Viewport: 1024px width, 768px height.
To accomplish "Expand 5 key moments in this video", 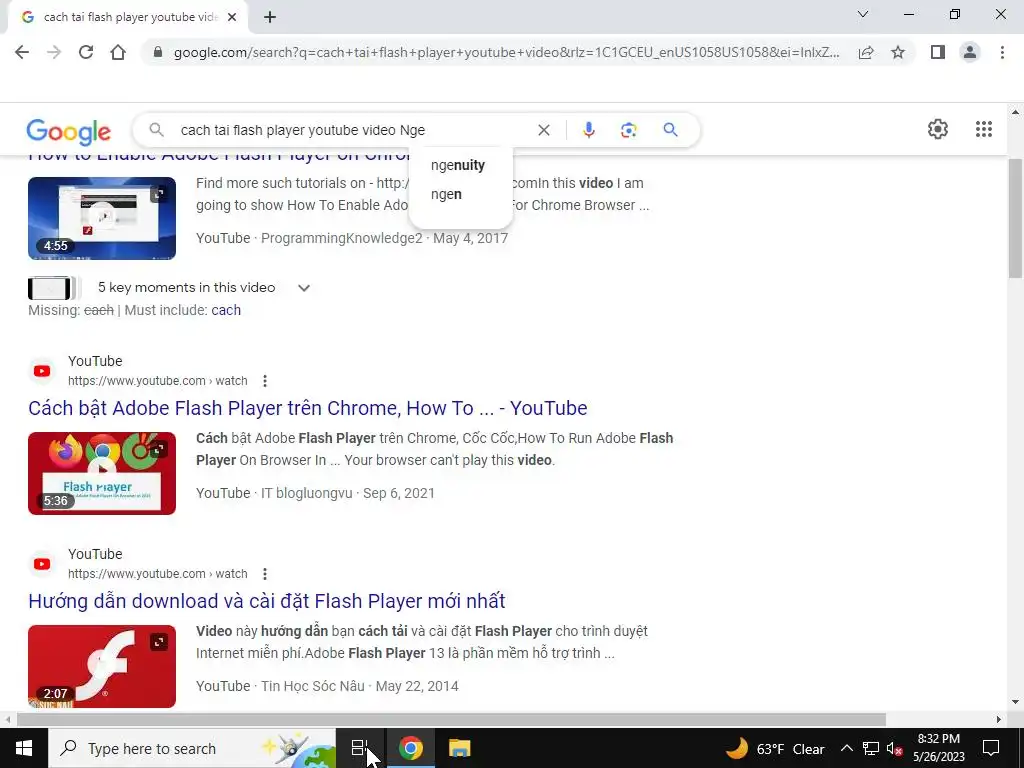I will 170,287.
